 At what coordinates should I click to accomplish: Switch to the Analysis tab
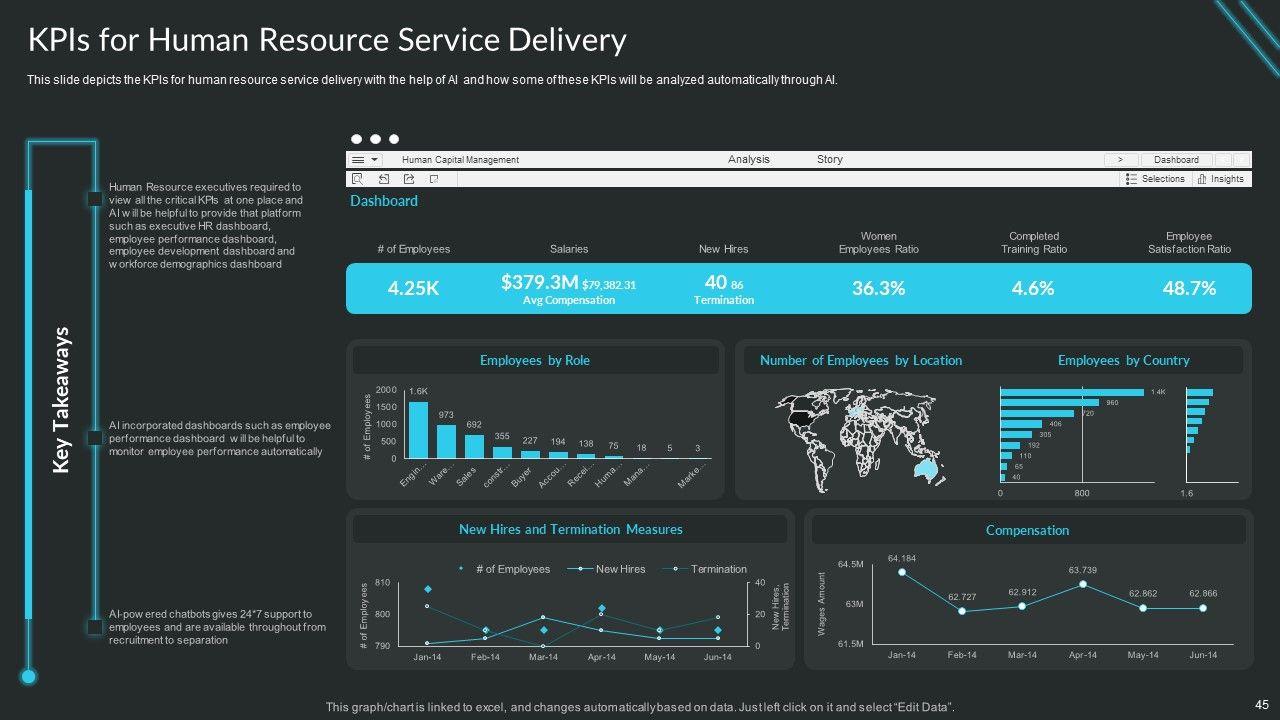tap(749, 160)
